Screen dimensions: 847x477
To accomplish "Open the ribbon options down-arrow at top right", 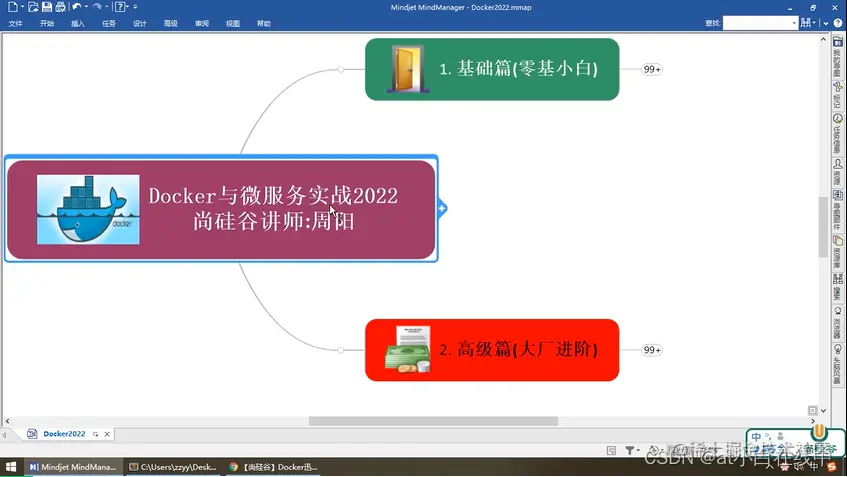I will pyautogui.click(x=826, y=23).
